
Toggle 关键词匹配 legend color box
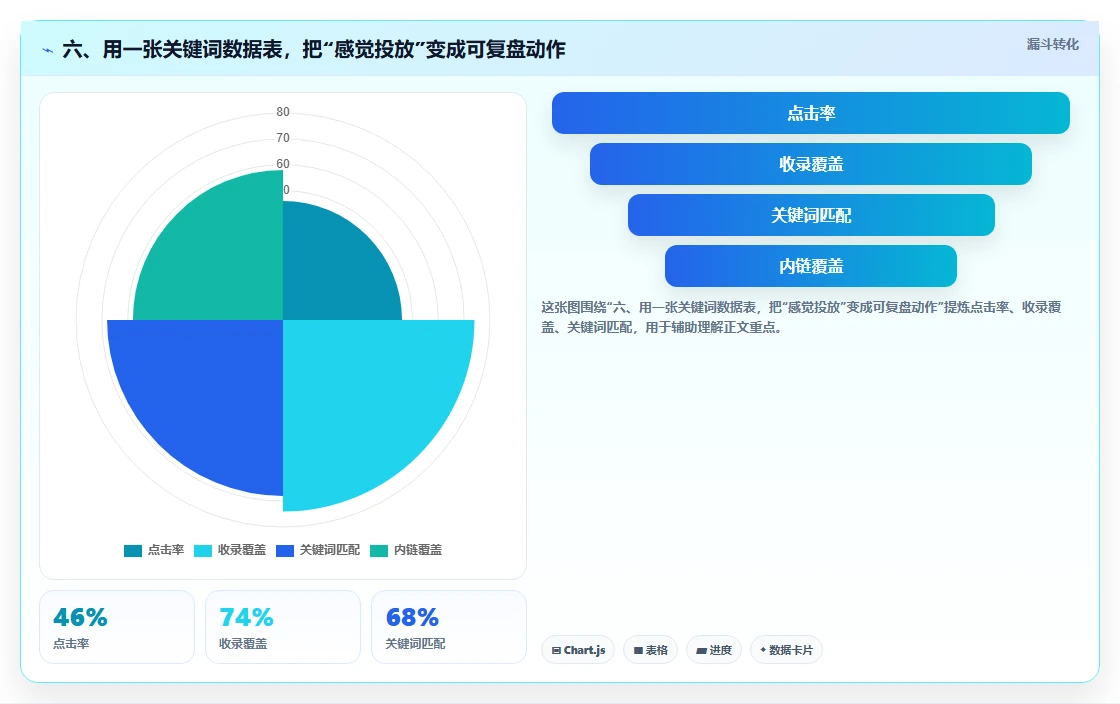(285, 550)
